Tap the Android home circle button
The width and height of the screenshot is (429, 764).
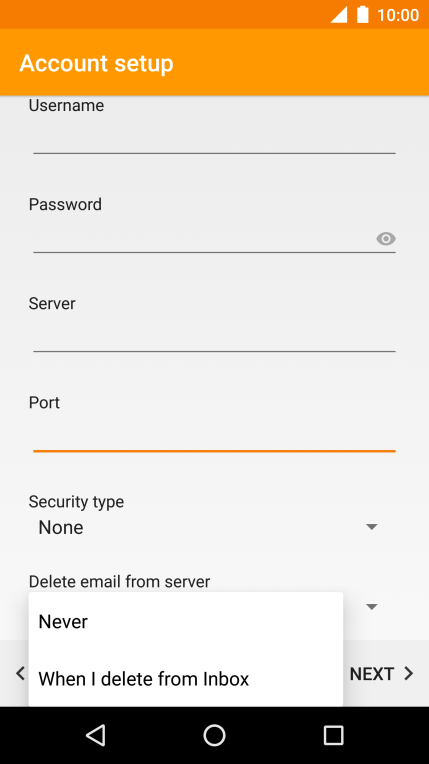214,735
